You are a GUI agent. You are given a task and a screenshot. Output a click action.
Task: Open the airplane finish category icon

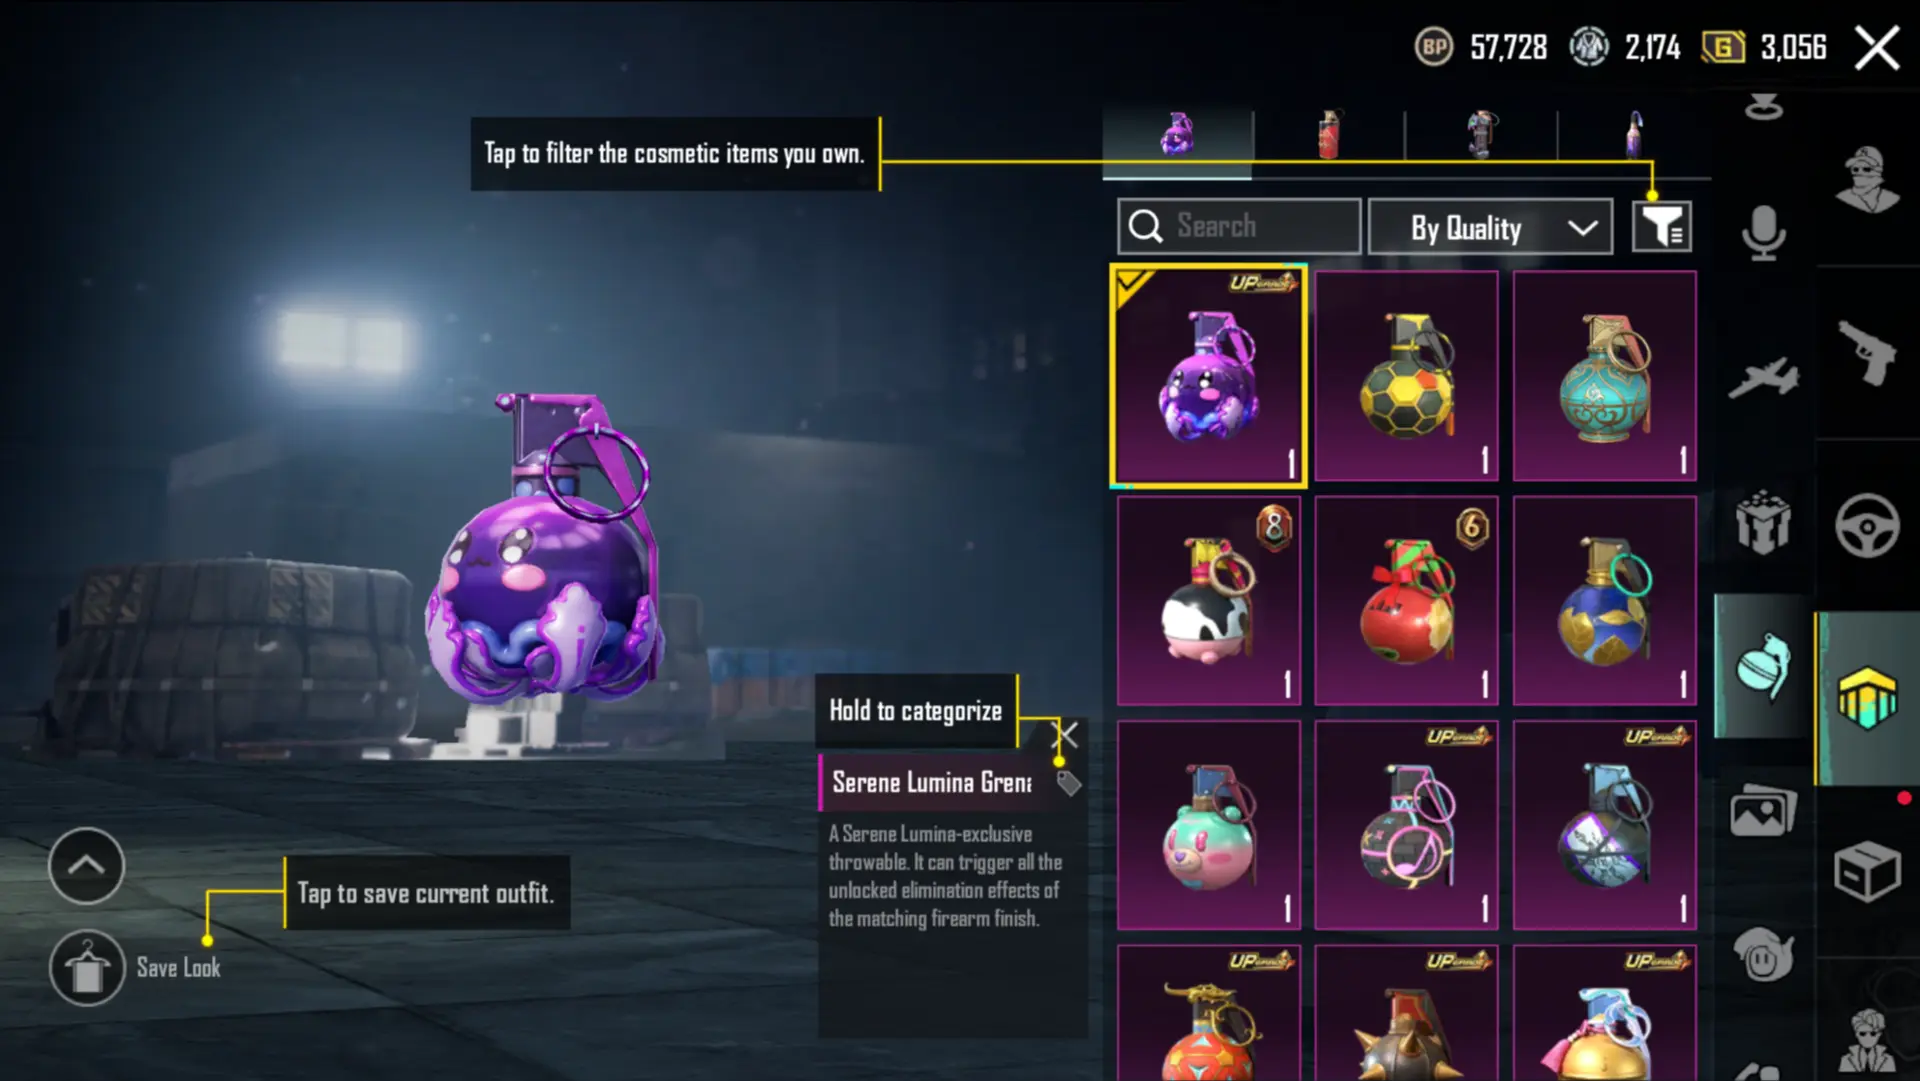pos(1763,377)
